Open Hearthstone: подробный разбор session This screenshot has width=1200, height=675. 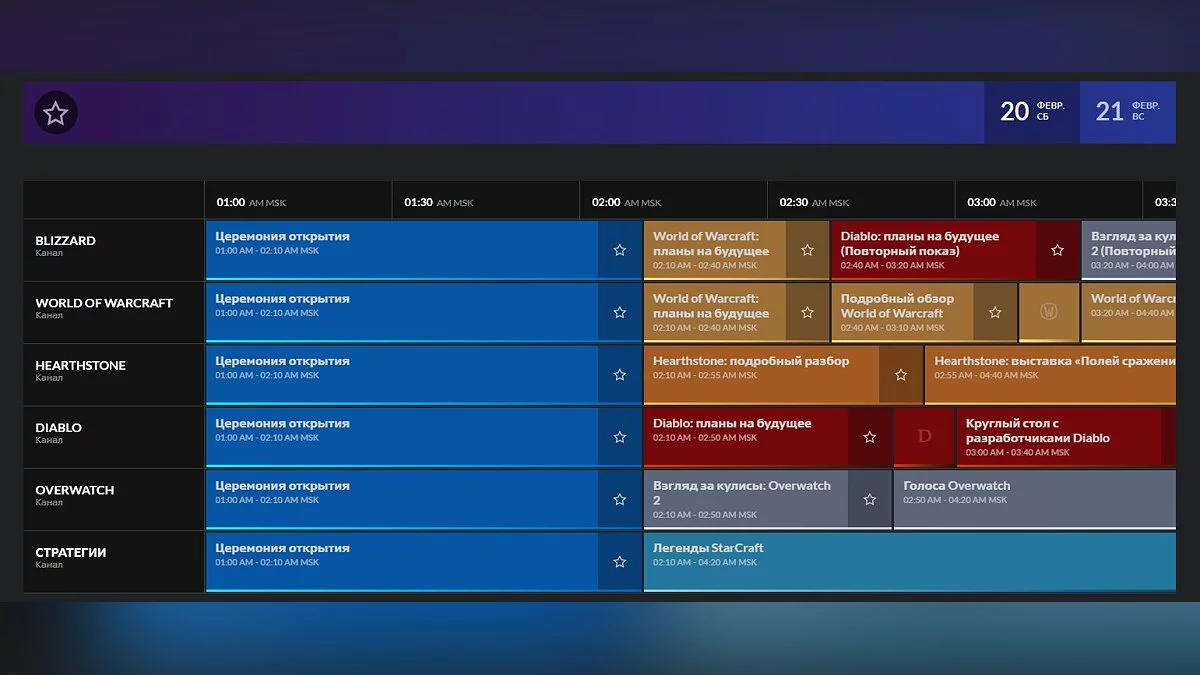click(762, 375)
